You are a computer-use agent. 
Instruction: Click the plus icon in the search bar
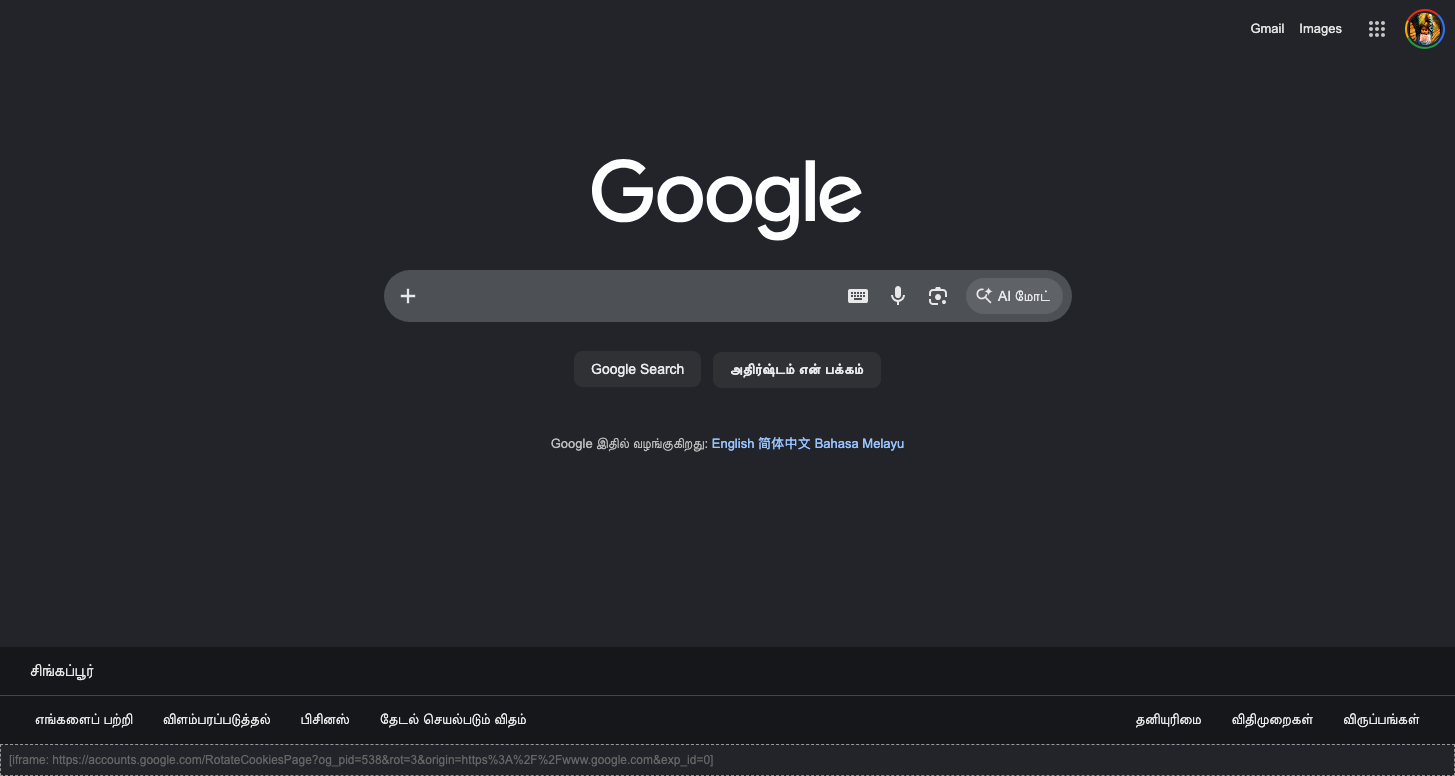(x=408, y=296)
